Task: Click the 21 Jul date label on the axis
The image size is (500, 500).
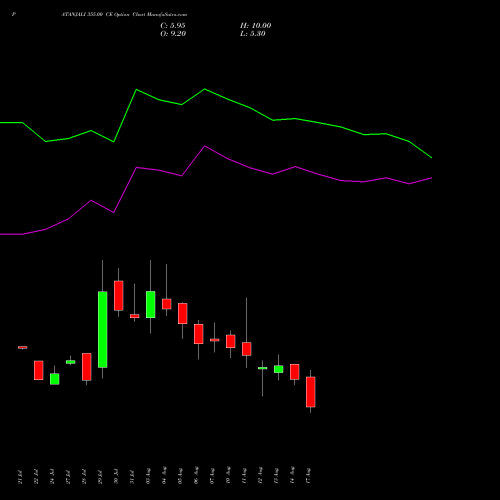Action: pyautogui.click(x=20, y=476)
